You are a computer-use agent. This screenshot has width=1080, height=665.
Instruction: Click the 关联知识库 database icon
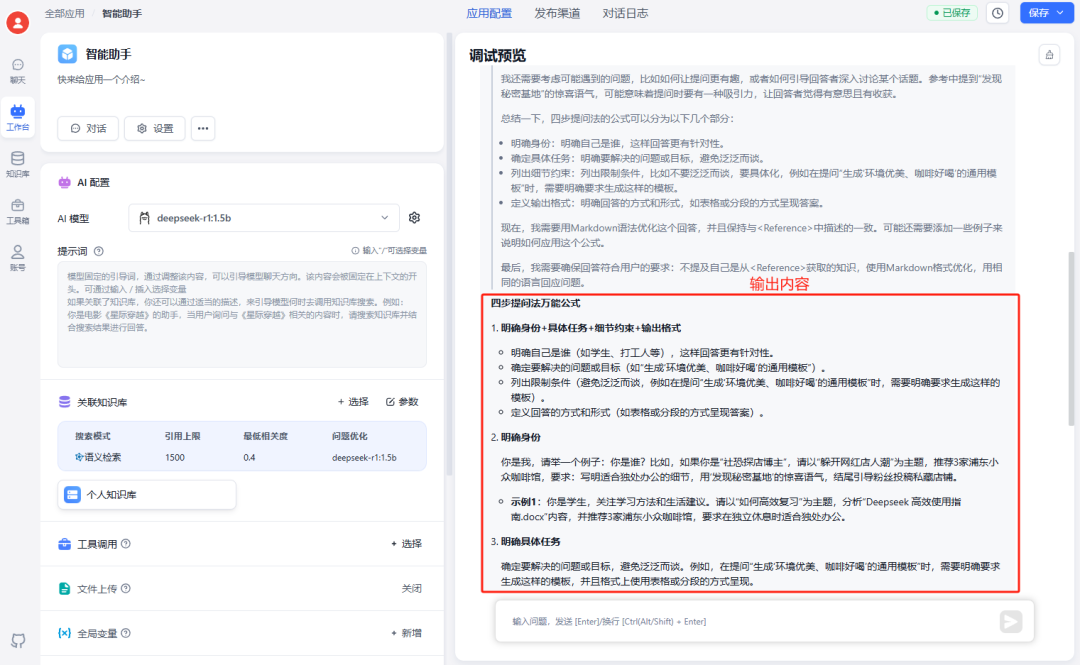[x=65, y=402]
